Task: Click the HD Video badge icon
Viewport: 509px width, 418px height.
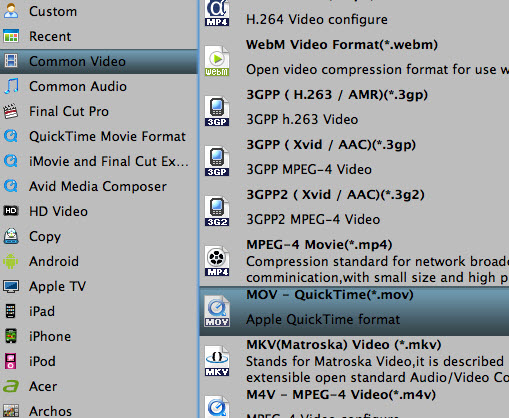Action: [11, 211]
